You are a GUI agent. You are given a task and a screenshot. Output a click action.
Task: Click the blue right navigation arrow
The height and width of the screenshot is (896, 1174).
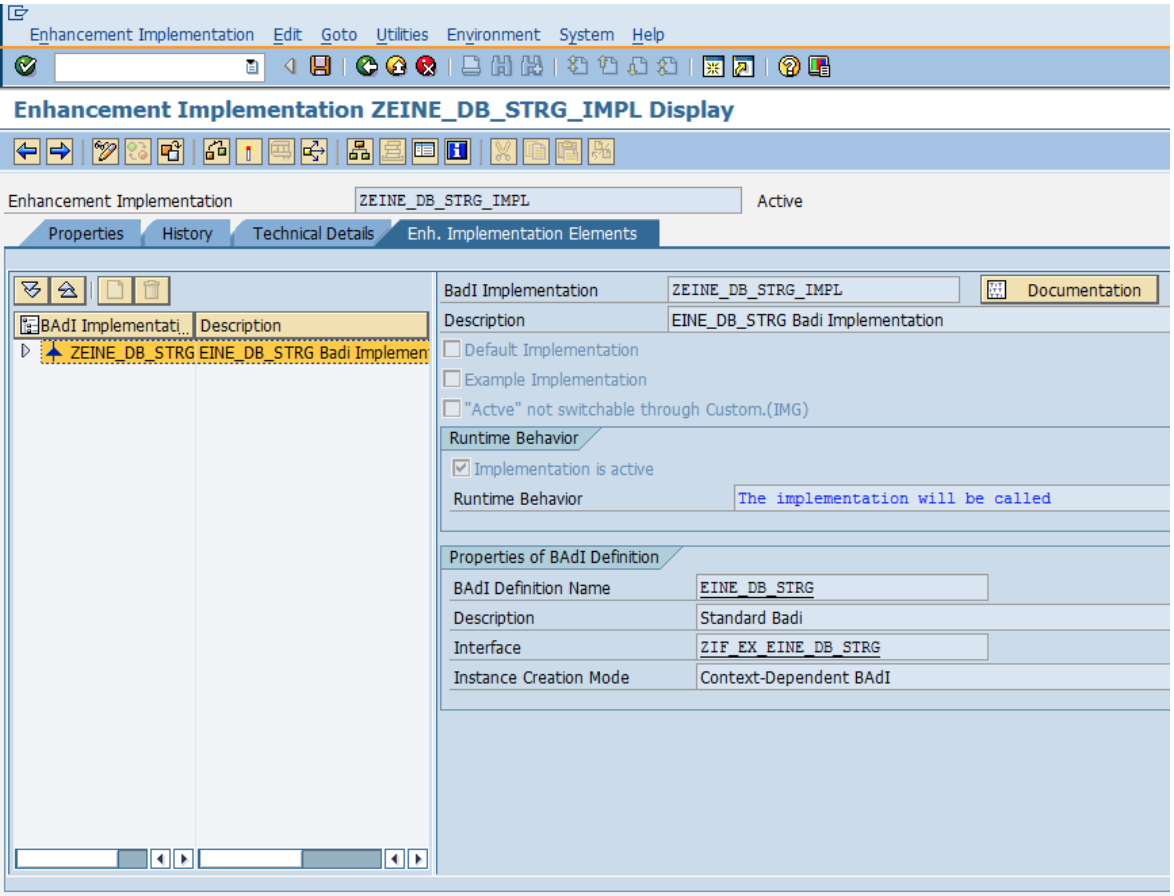(59, 151)
